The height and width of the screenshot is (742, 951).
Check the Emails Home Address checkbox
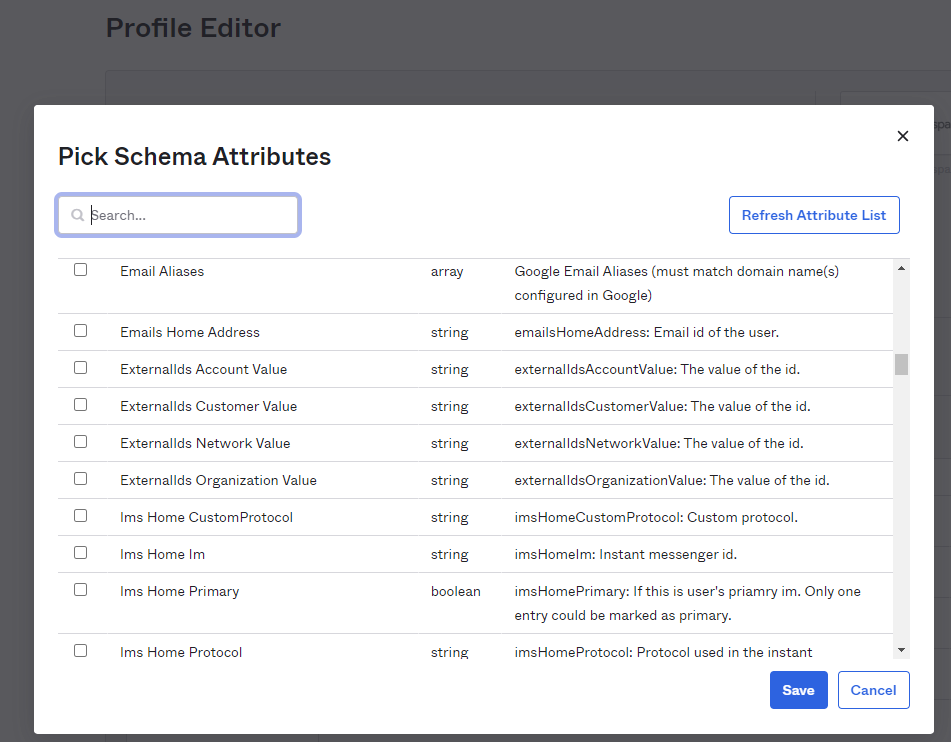pos(80,331)
